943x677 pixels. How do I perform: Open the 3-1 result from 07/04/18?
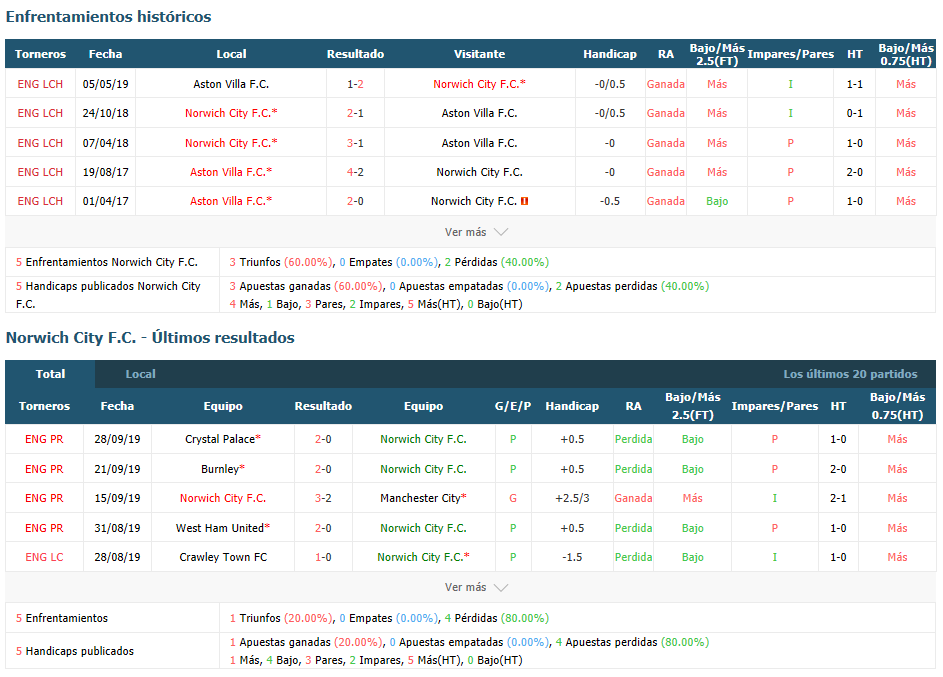click(x=355, y=143)
